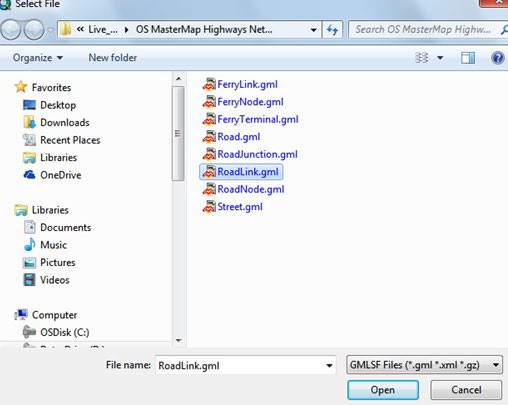The width and height of the screenshot is (508, 405).
Task: Select the RoadNode.gml file name
Action: pyautogui.click(x=251, y=189)
